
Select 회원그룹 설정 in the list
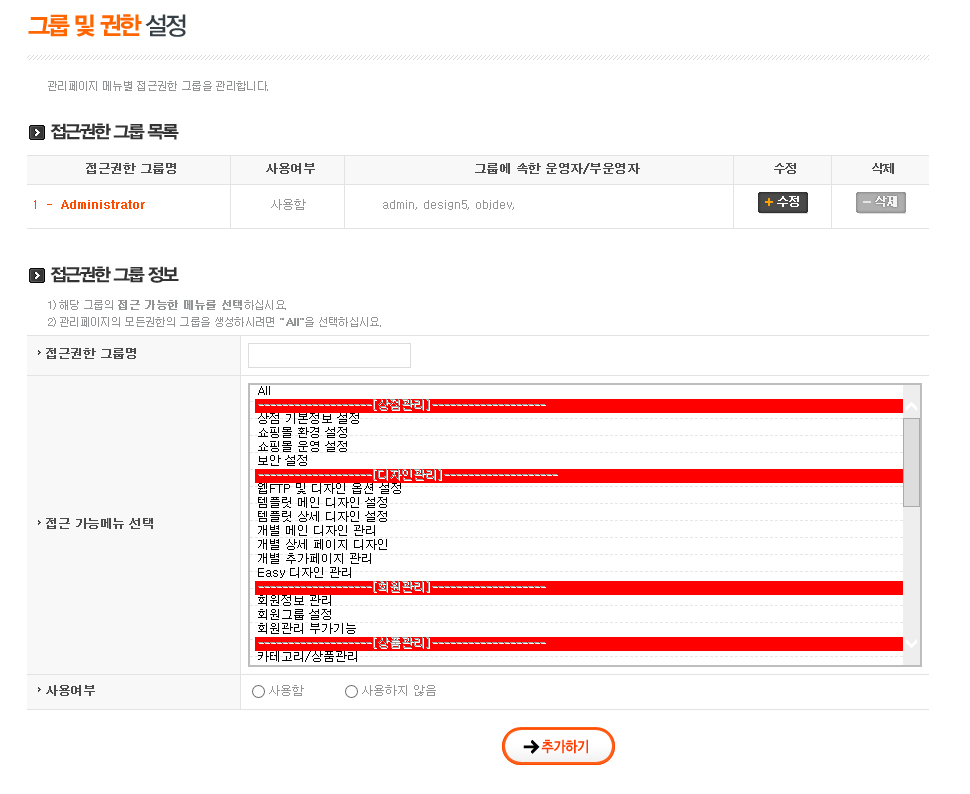[294, 614]
